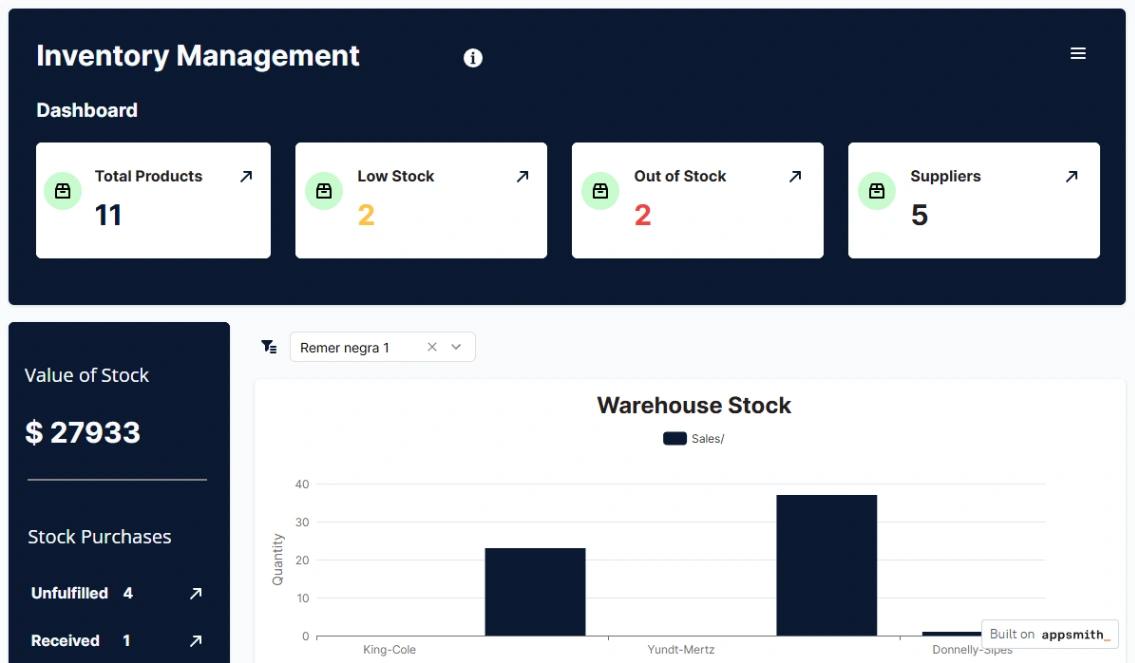Open Low Stock via its arrow icon
The height and width of the screenshot is (663, 1135).
(523, 176)
